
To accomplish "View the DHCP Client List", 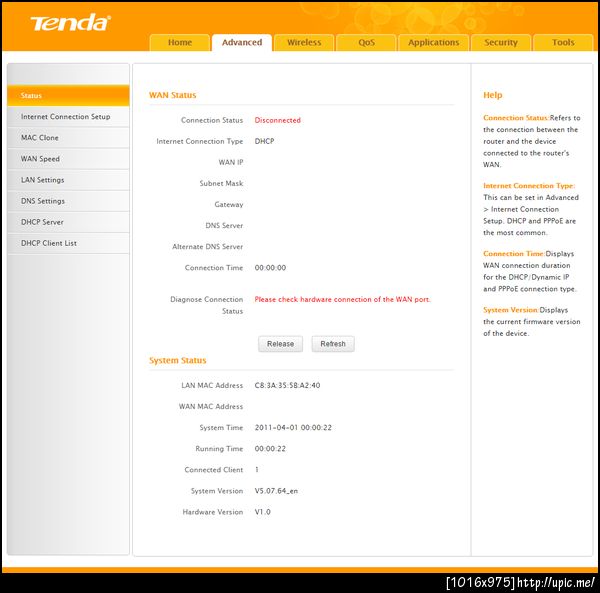I will pos(68,243).
